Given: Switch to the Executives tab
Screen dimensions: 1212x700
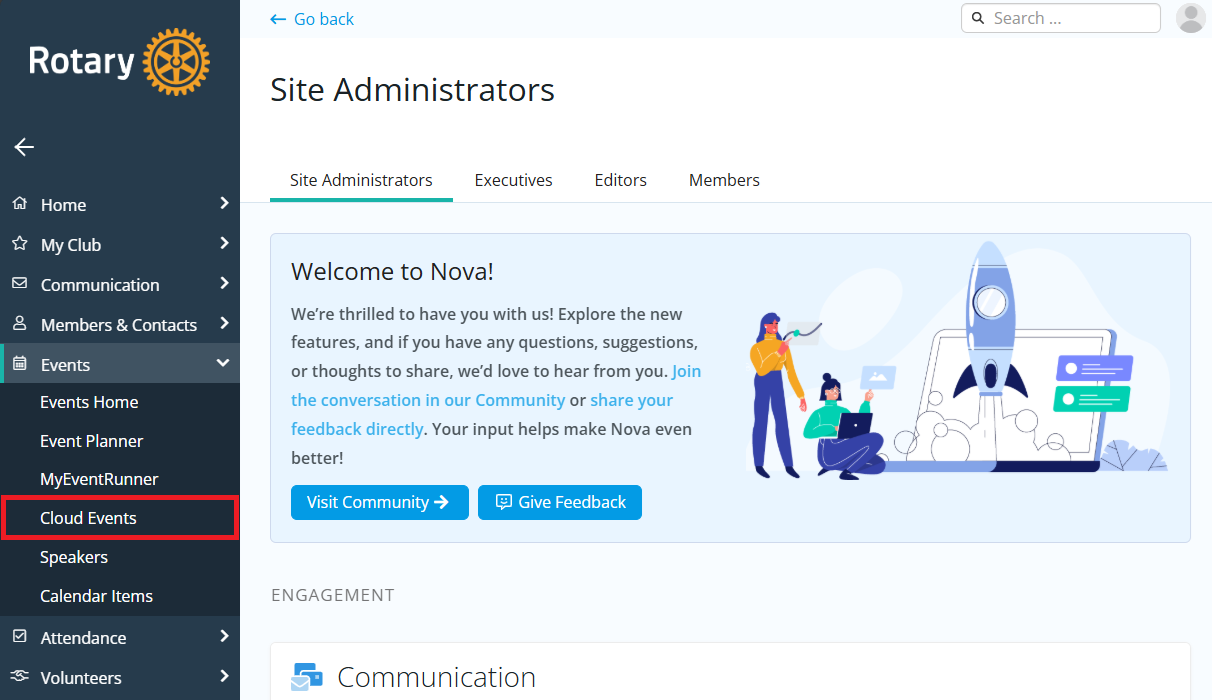Looking at the screenshot, I should point(513,180).
